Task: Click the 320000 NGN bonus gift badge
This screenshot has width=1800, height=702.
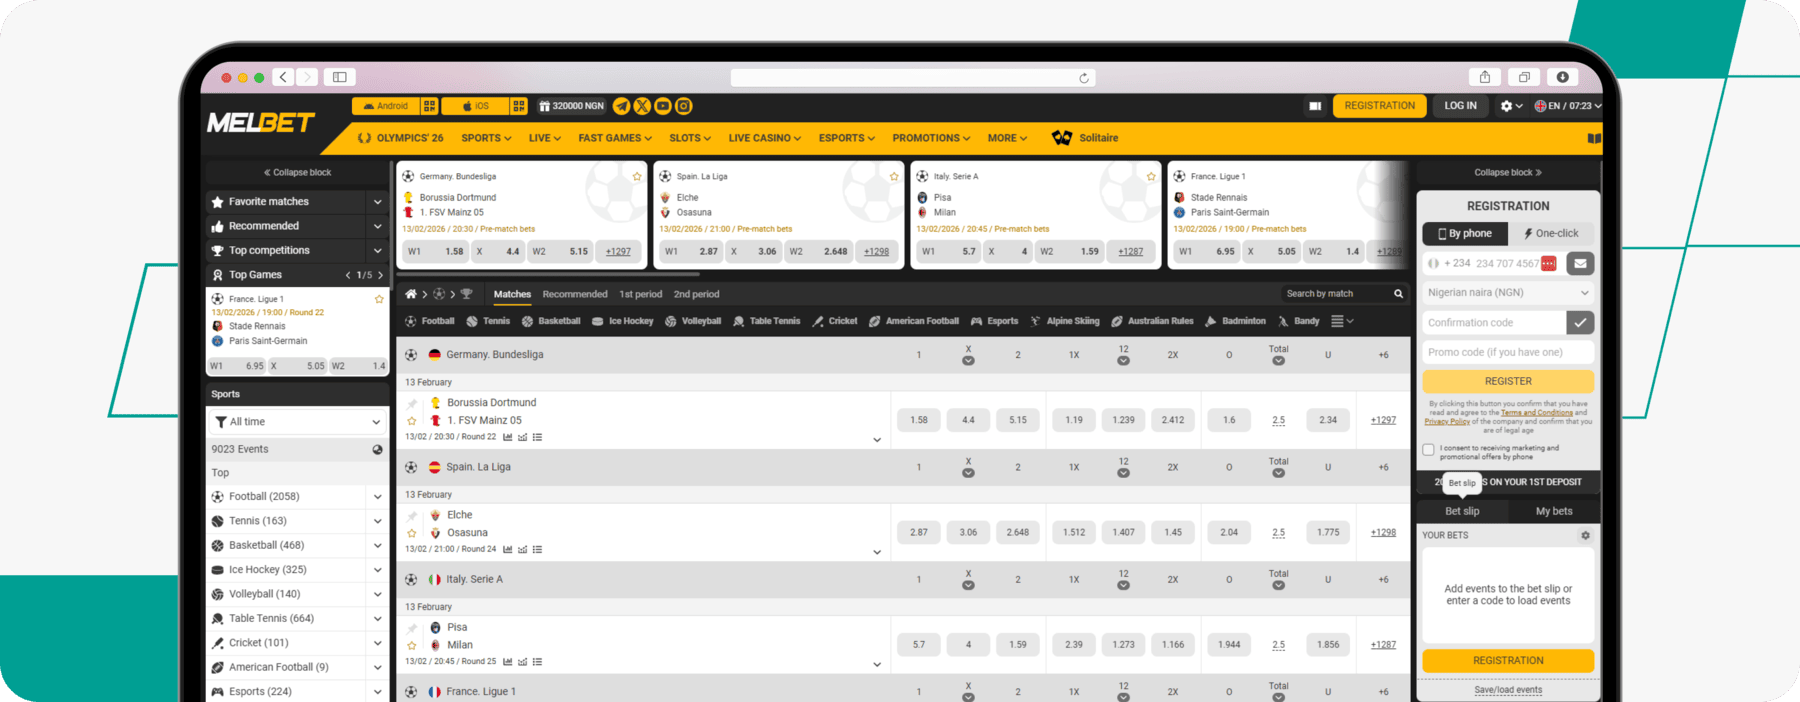Action: point(571,106)
